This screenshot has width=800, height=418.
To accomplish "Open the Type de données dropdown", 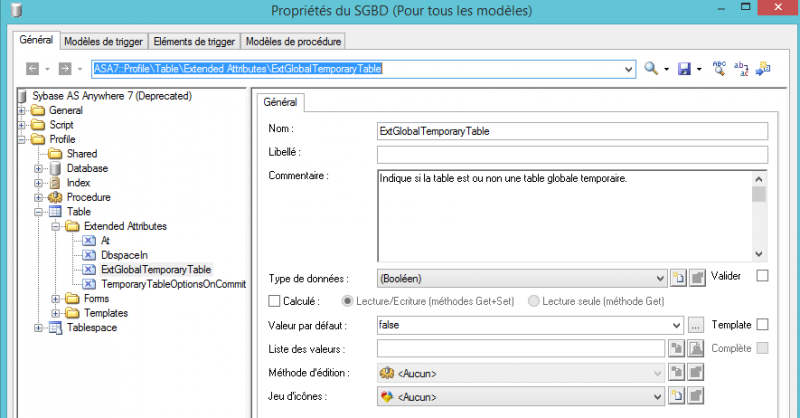I will point(660,279).
